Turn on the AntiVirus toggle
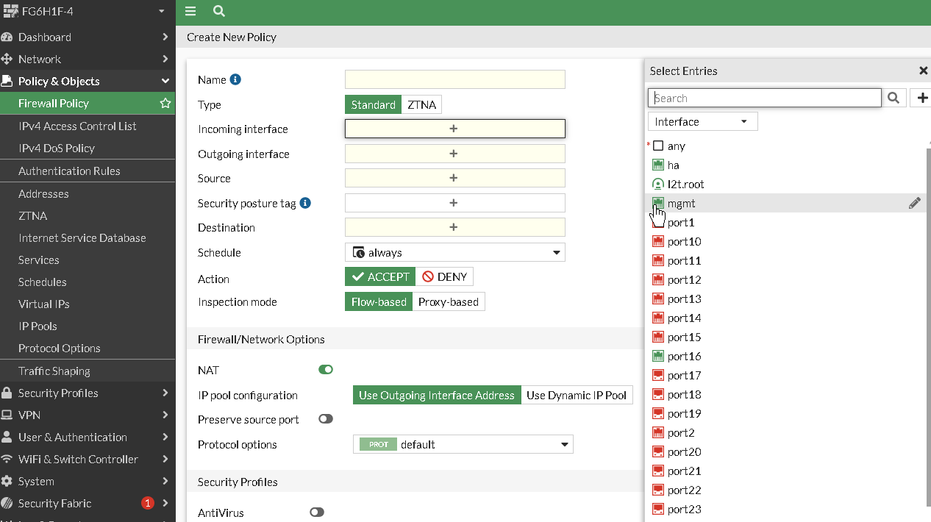Viewport: 931px width, 522px height. pyautogui.click(x=317, y=513)
